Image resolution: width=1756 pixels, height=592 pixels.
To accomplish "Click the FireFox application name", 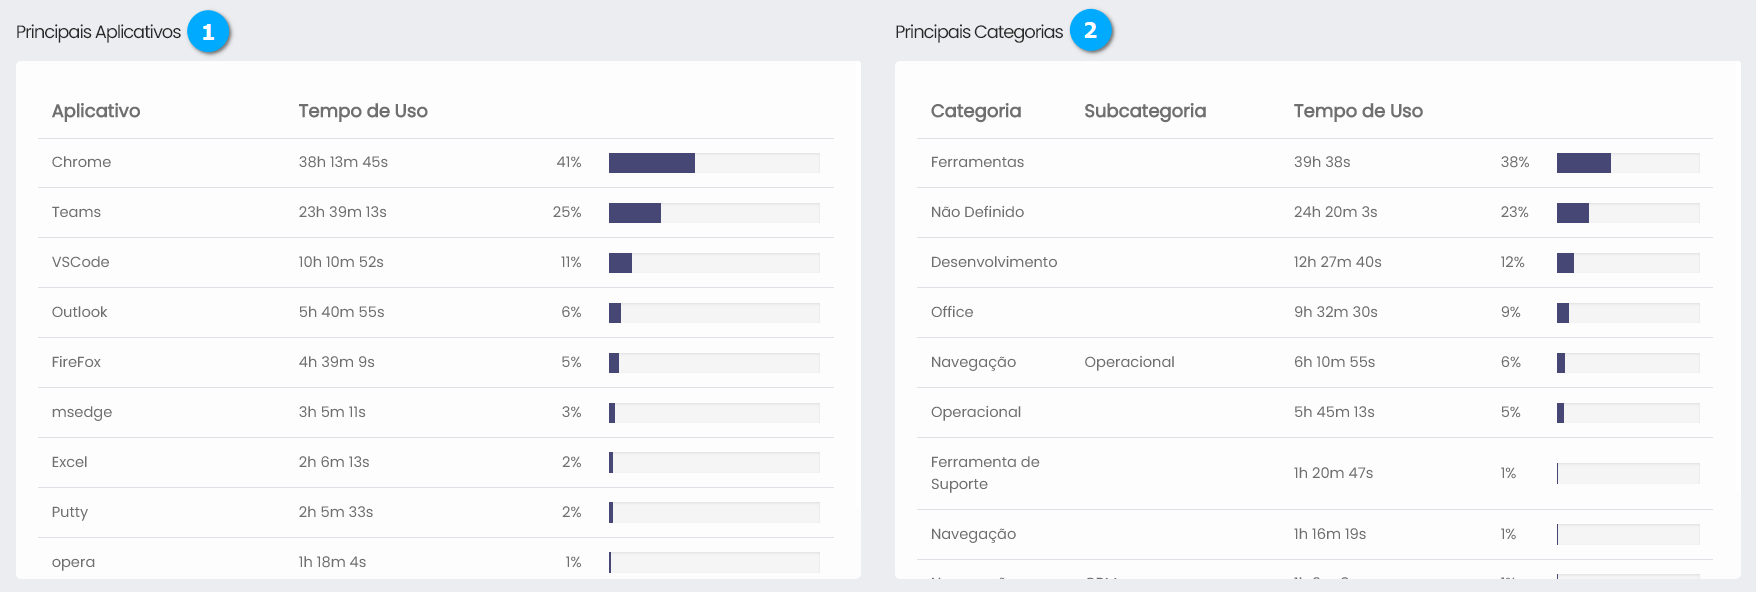I will coord(76,362).
